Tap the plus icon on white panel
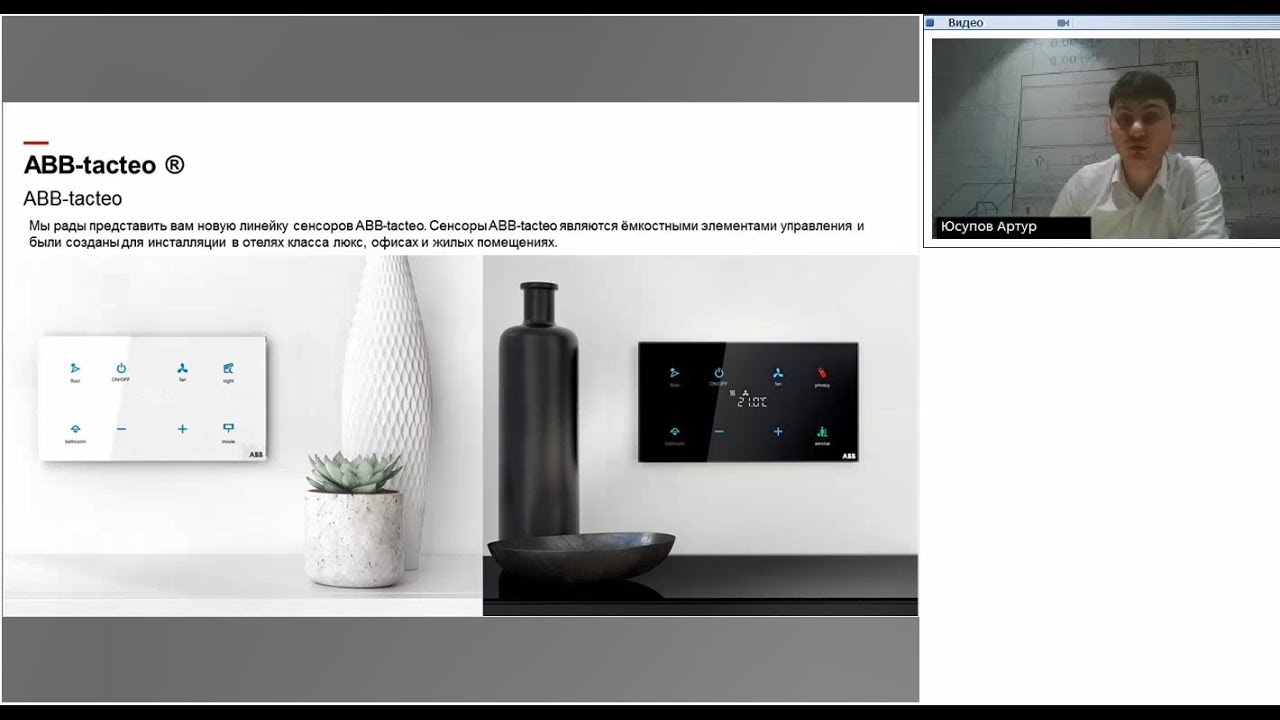 182,429
